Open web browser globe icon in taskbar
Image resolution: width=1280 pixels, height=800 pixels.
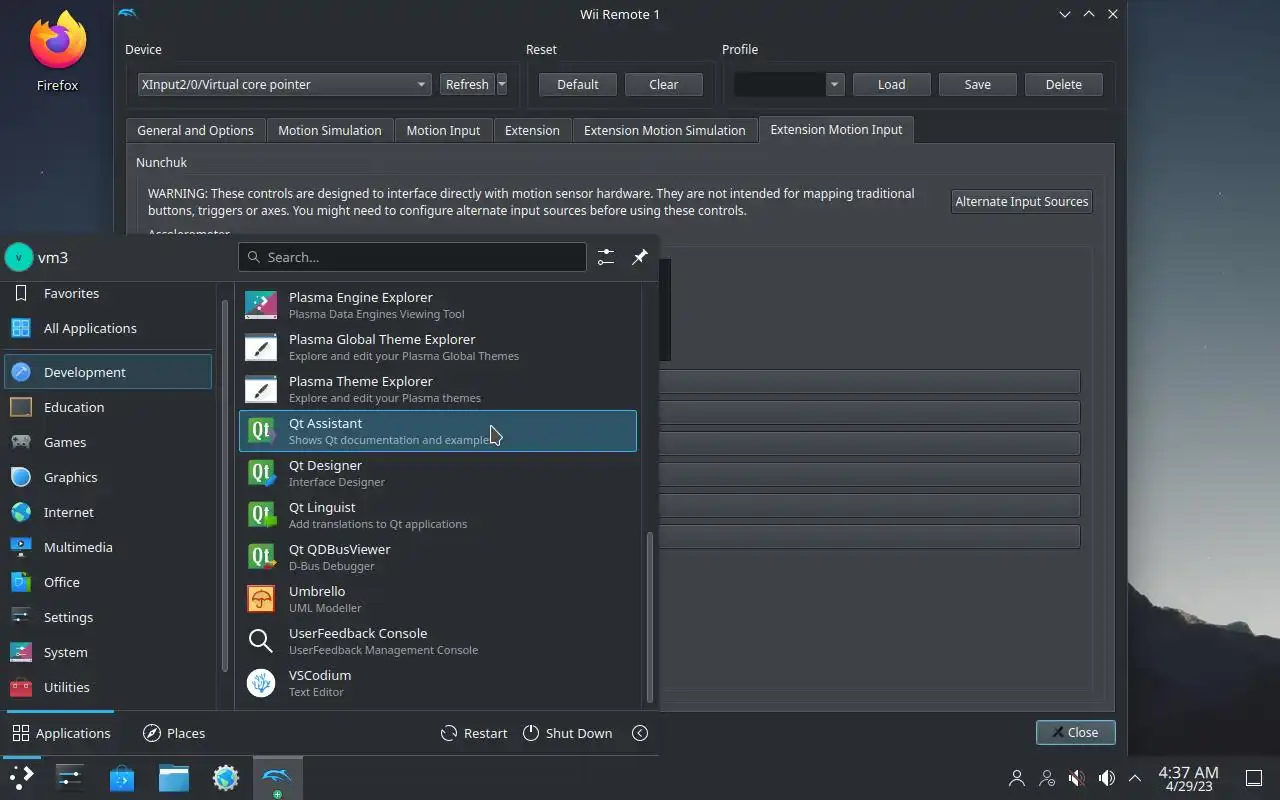point(226,778)
